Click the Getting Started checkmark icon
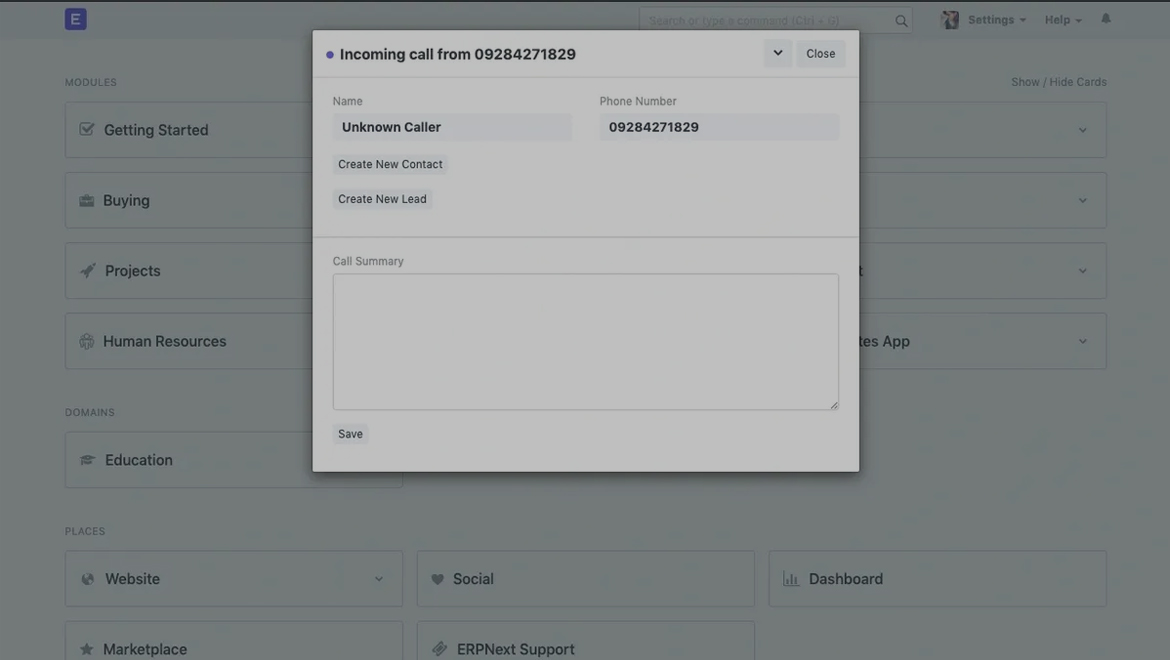Screen dimensions: 1170x660 pos(87,130)
